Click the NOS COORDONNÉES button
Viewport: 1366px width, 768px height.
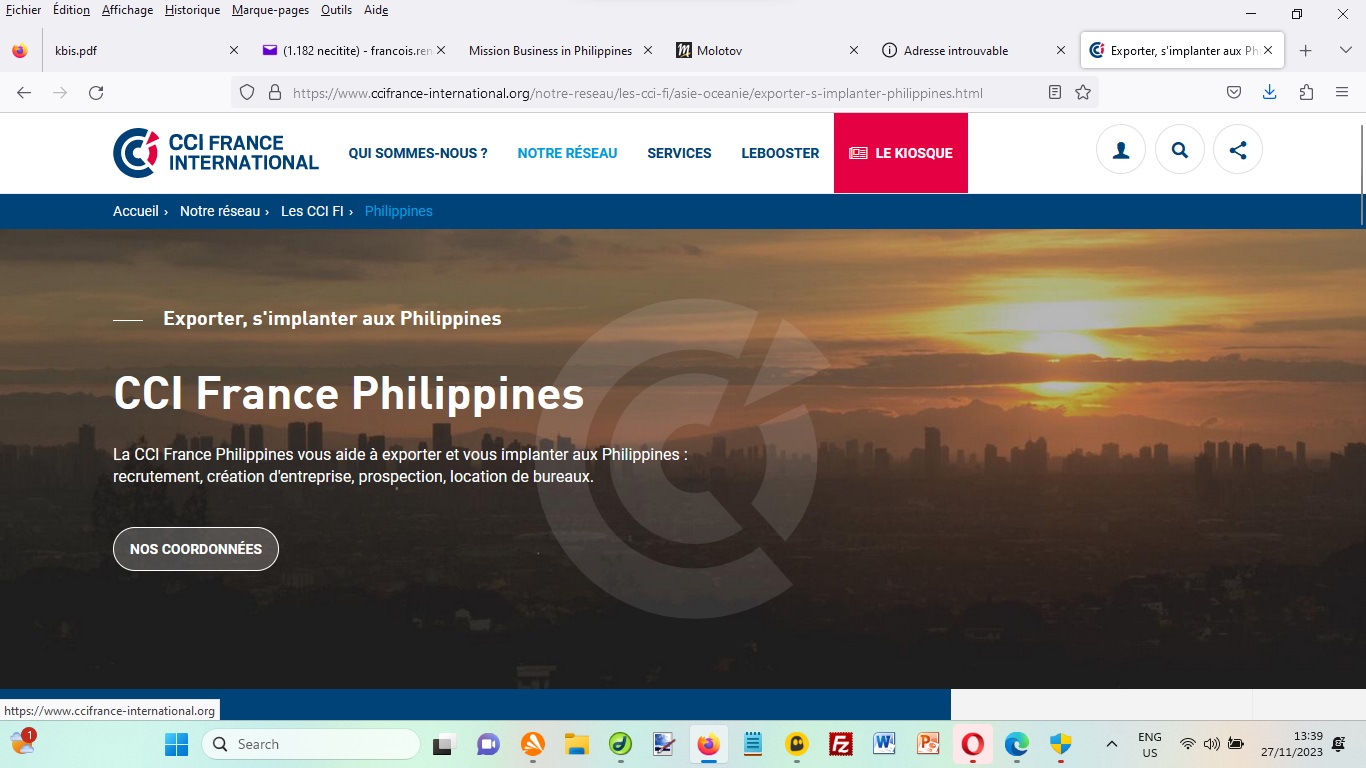196,549
